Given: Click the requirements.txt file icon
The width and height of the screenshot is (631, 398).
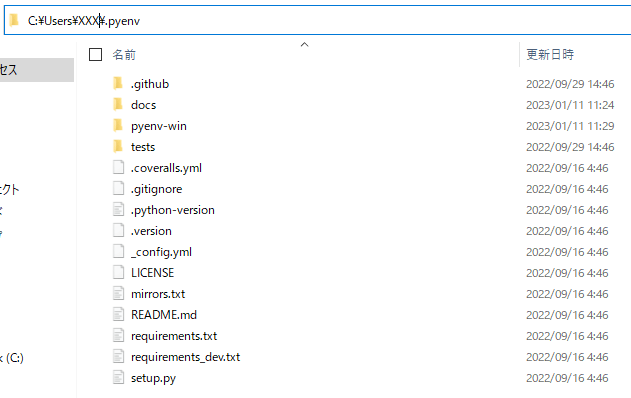Looking at the screenshot, I should (x=118, y=335).
